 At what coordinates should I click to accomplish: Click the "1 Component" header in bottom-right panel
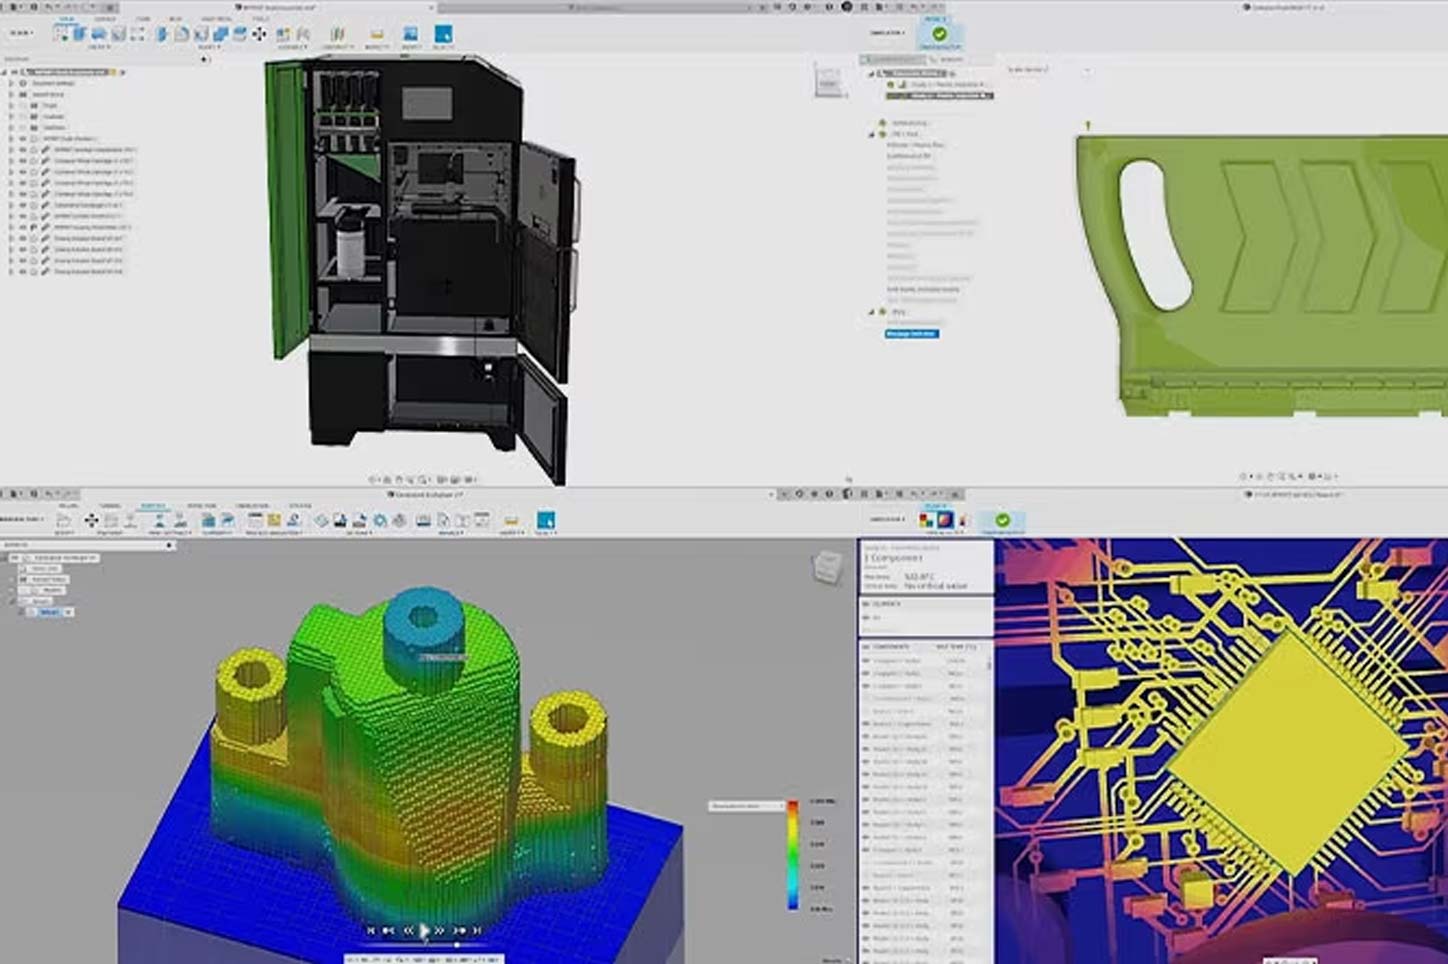point(895,558)
